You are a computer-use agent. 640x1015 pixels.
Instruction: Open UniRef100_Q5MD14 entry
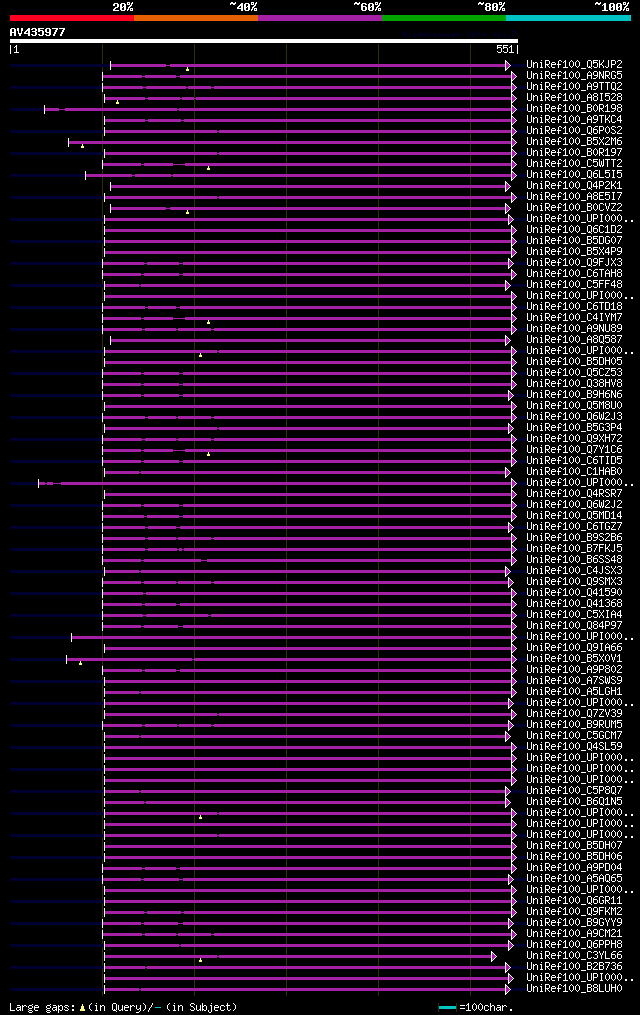click(x=574, y=516)
